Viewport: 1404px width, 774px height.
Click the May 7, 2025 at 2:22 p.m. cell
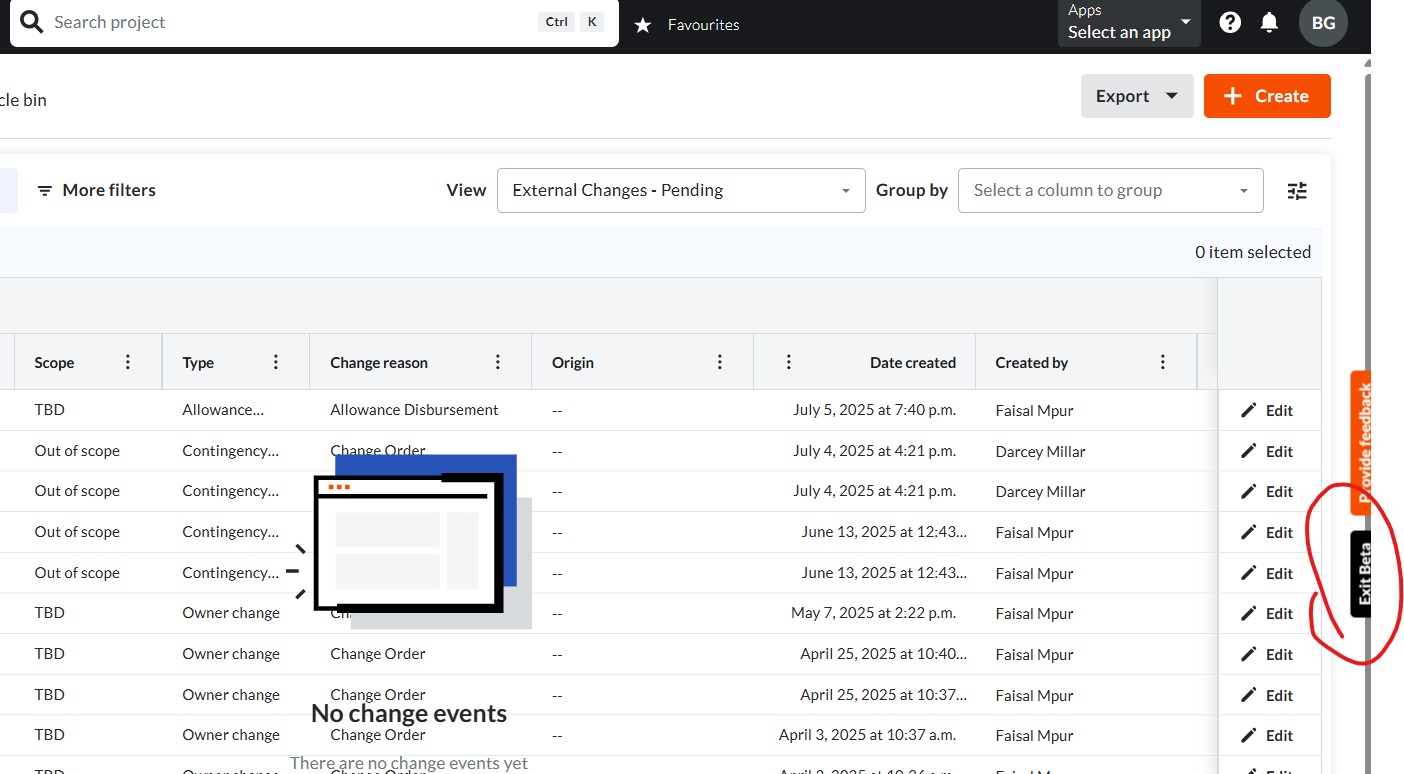tap(873, 613)
